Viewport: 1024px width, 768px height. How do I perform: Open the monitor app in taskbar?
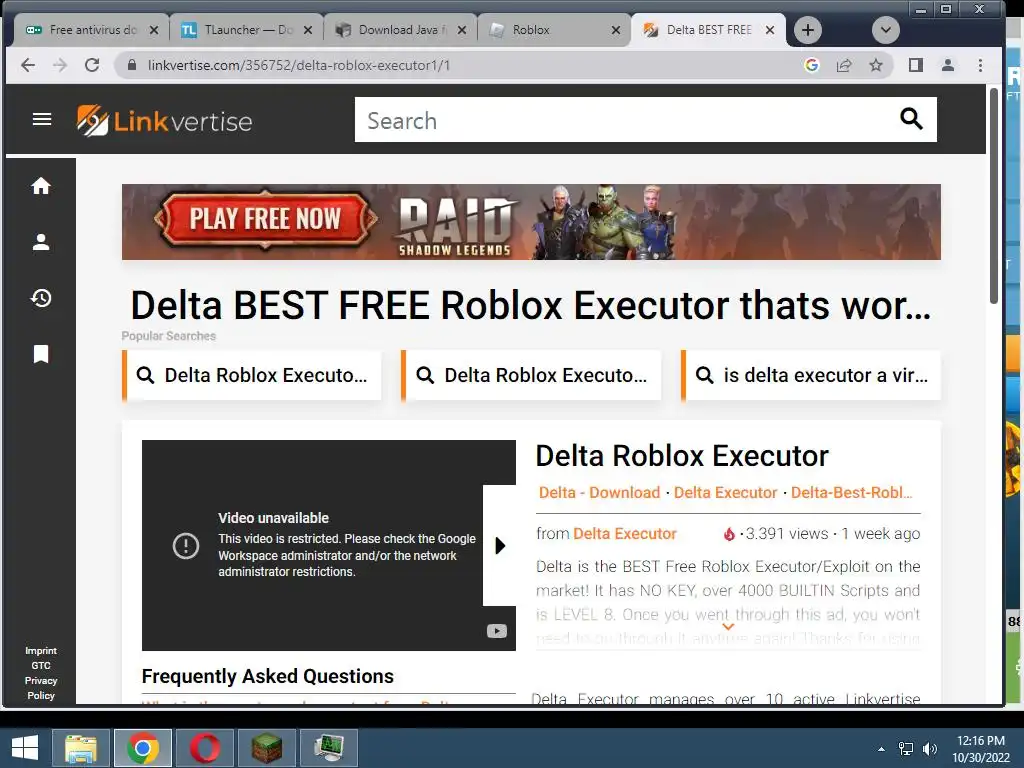328,748
